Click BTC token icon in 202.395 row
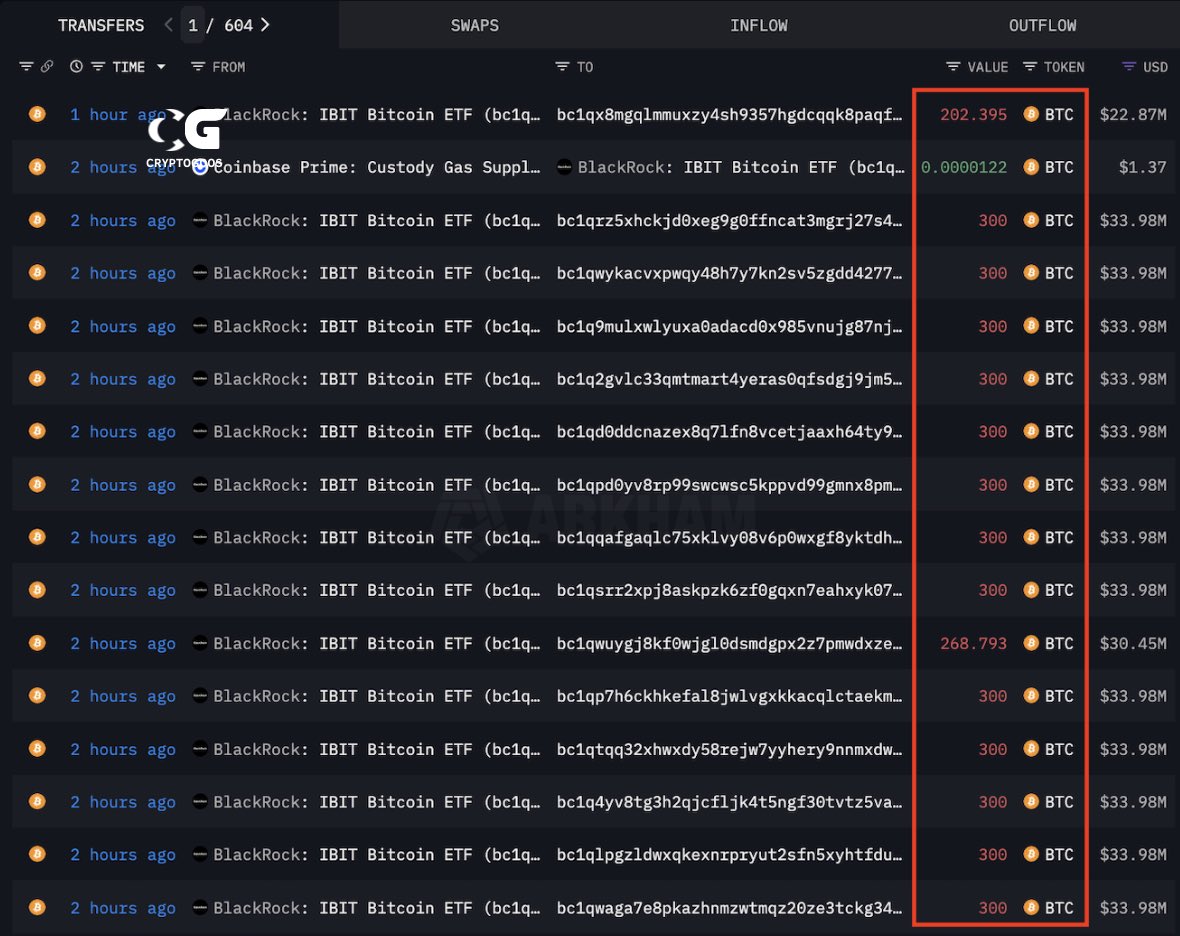Screen dimensions: 1180x936 (1031, 114)
